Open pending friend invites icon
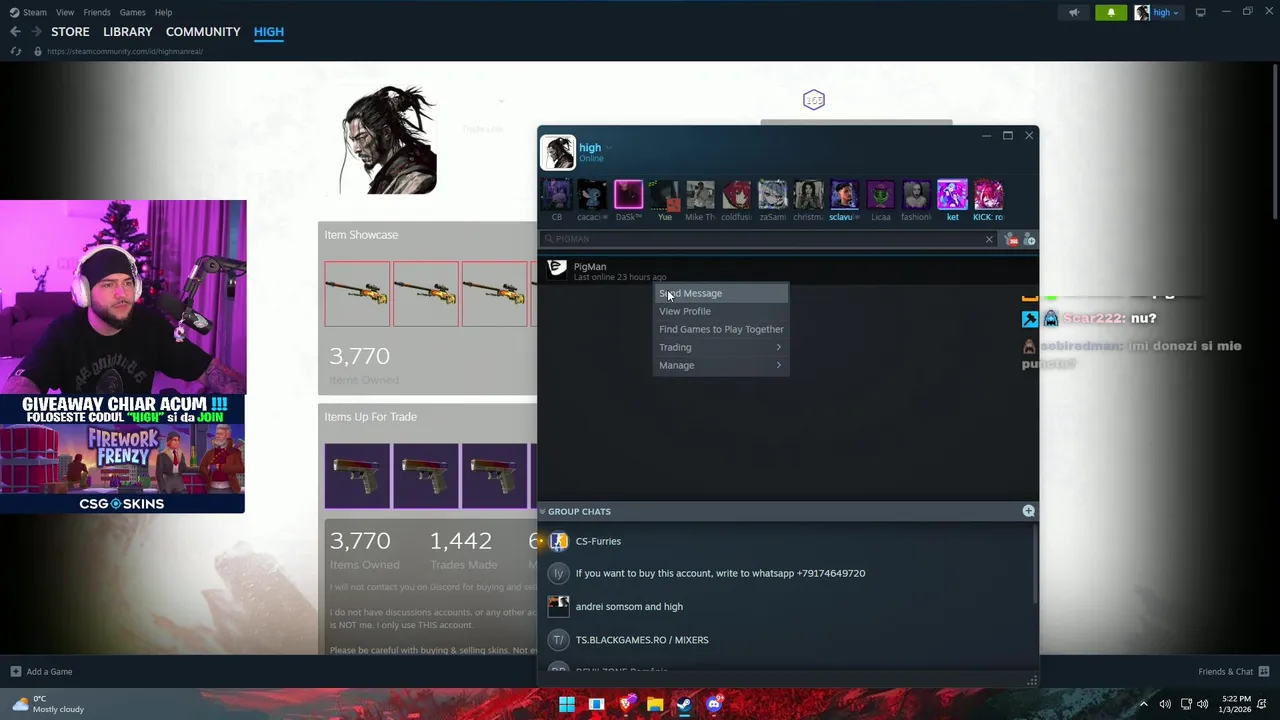1280x720 pixels. [1011, 239]
